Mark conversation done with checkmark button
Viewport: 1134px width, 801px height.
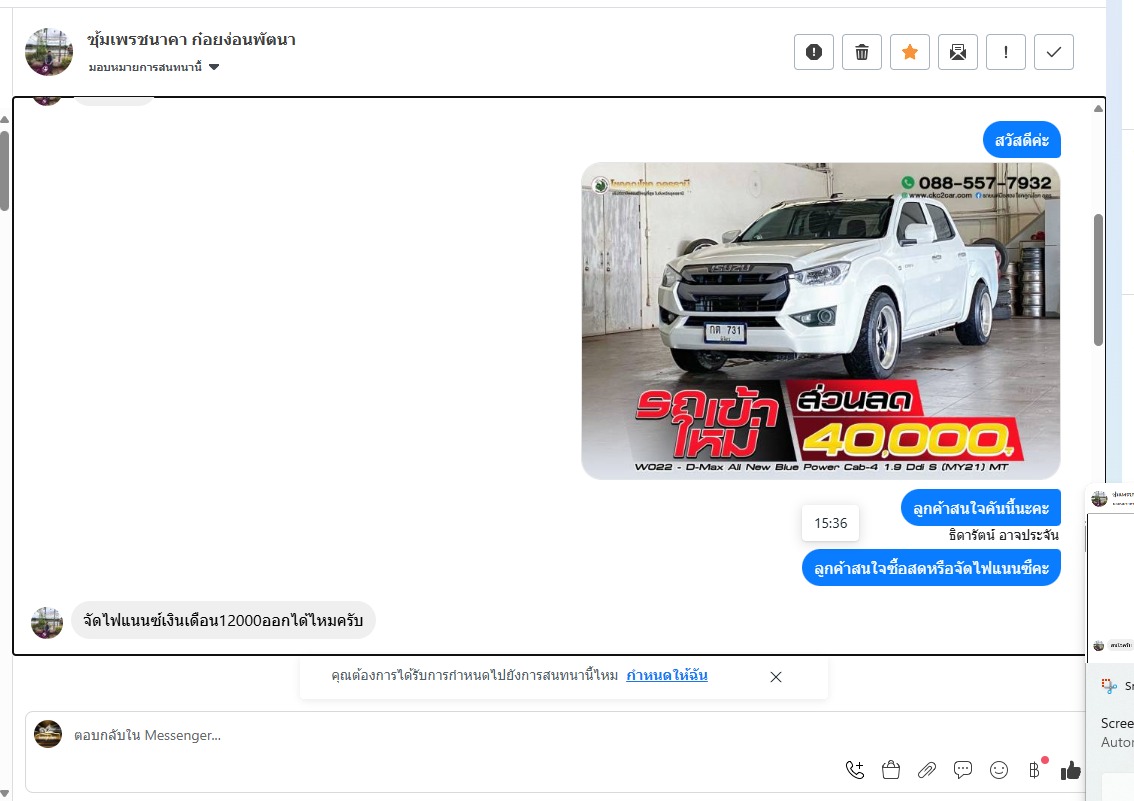(1053, 52)
